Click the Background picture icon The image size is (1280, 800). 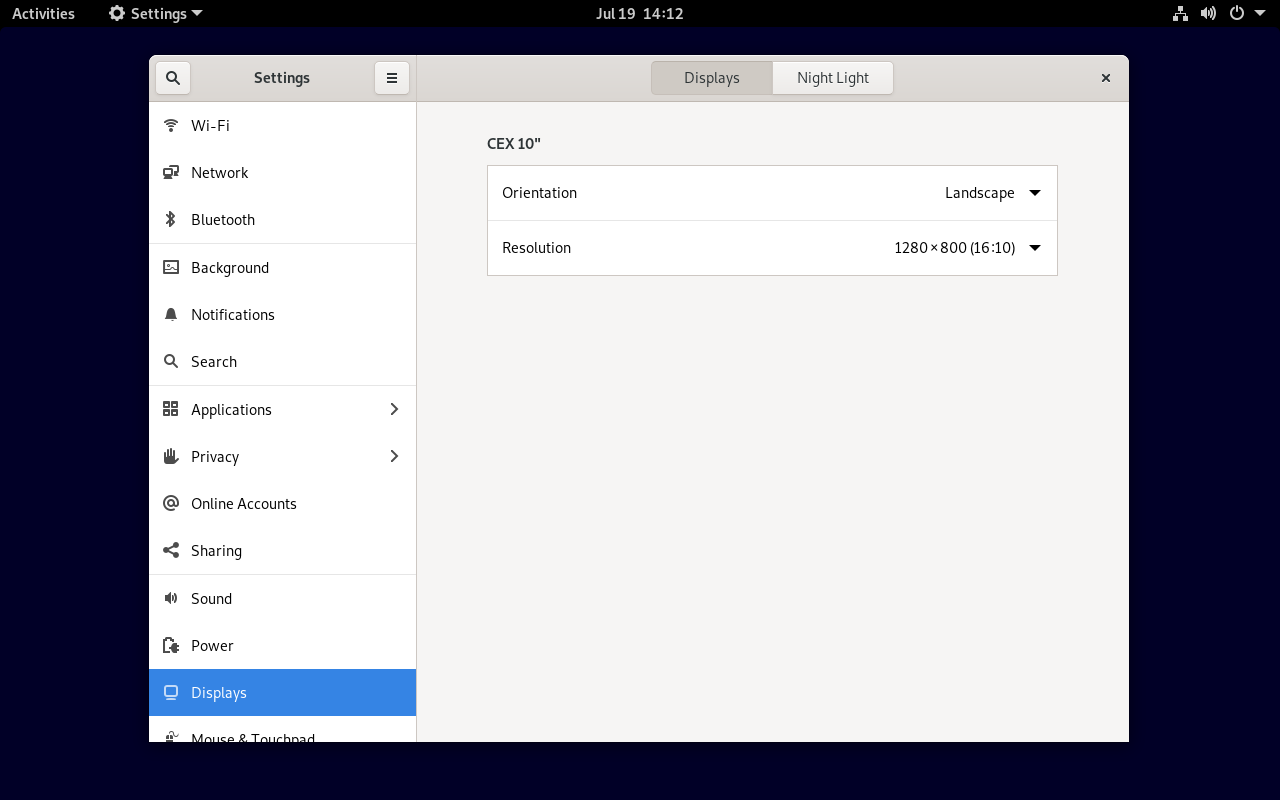[x=171, y=267]
